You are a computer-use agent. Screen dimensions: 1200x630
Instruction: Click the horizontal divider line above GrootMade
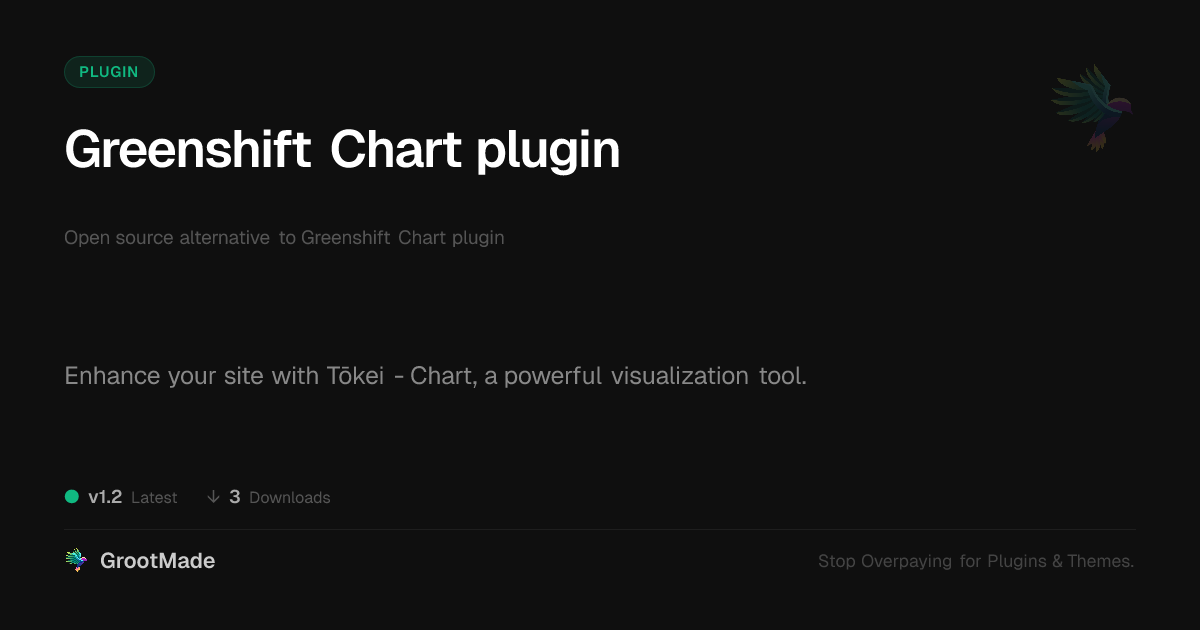tap(600, 529)
